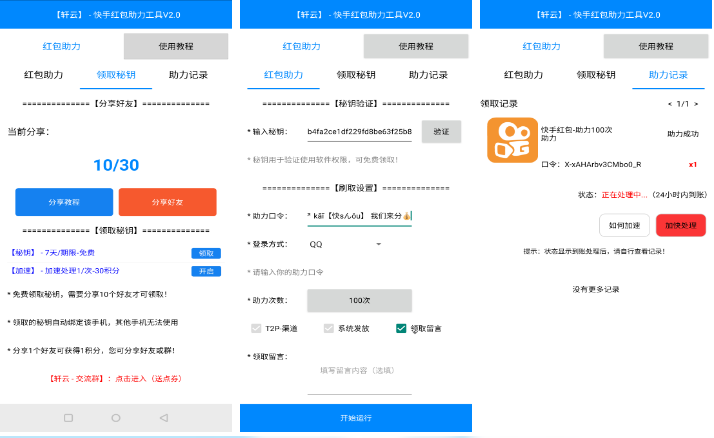Viewport: 714px width, 438px height.
Task: Select the 助力记录 tab on the right screen
Action: click(x=668, y=75)
